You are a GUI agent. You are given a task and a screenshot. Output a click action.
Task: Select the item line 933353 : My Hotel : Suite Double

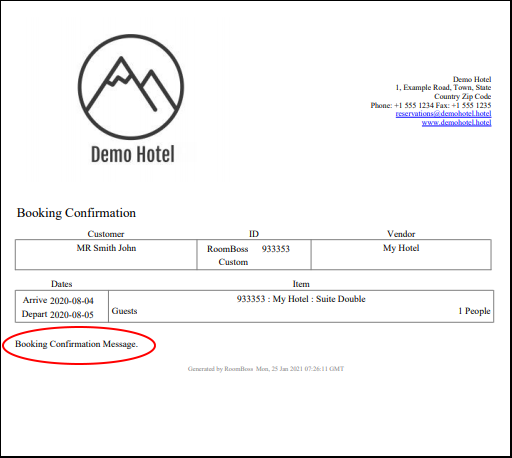[x=301, y=299]
